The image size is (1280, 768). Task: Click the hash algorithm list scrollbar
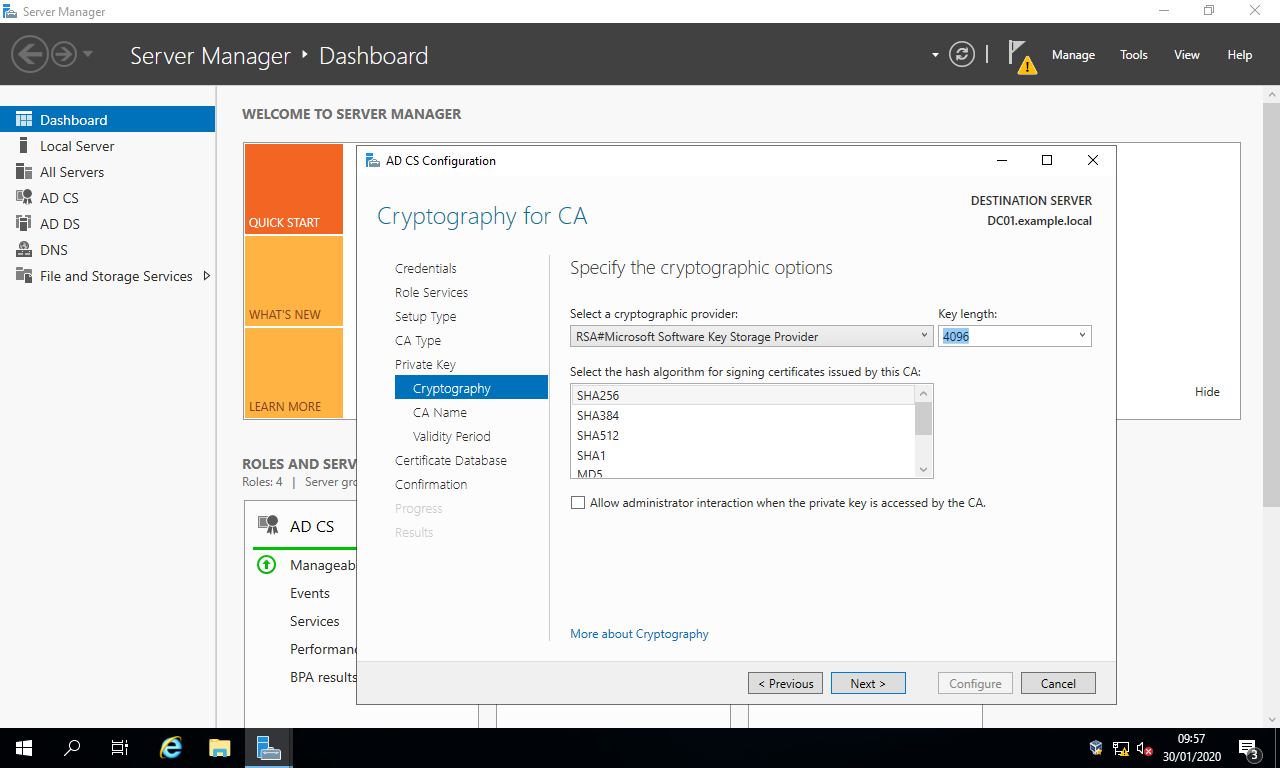[924, 430]
